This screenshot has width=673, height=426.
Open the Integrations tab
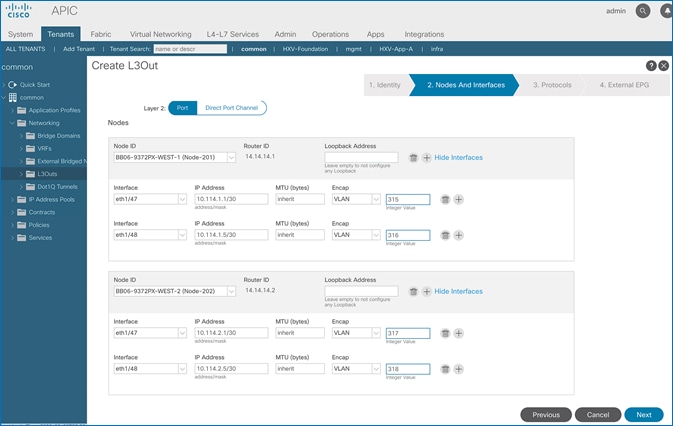coord(424,34)
